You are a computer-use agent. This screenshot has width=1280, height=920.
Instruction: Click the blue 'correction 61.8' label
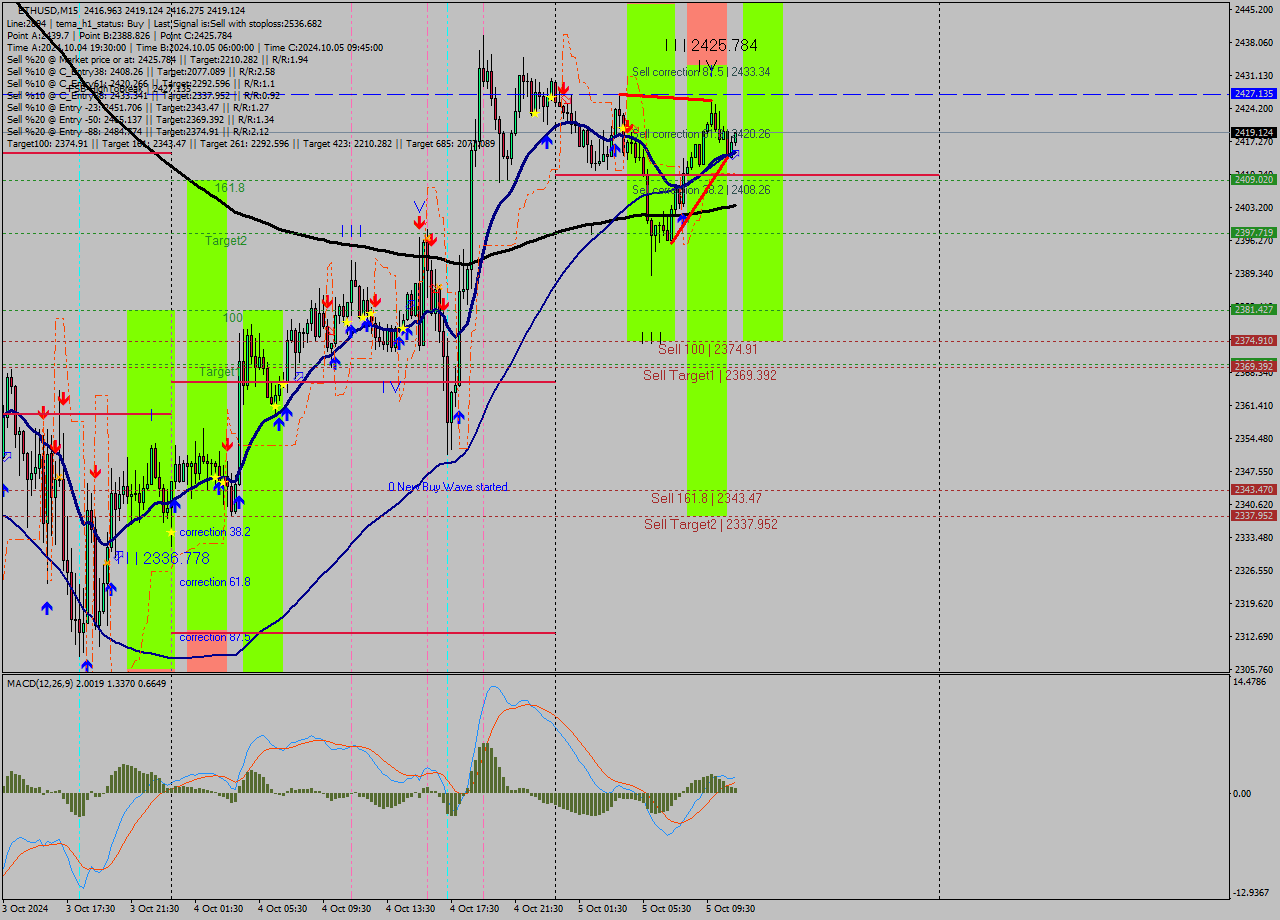pos(214,582)
